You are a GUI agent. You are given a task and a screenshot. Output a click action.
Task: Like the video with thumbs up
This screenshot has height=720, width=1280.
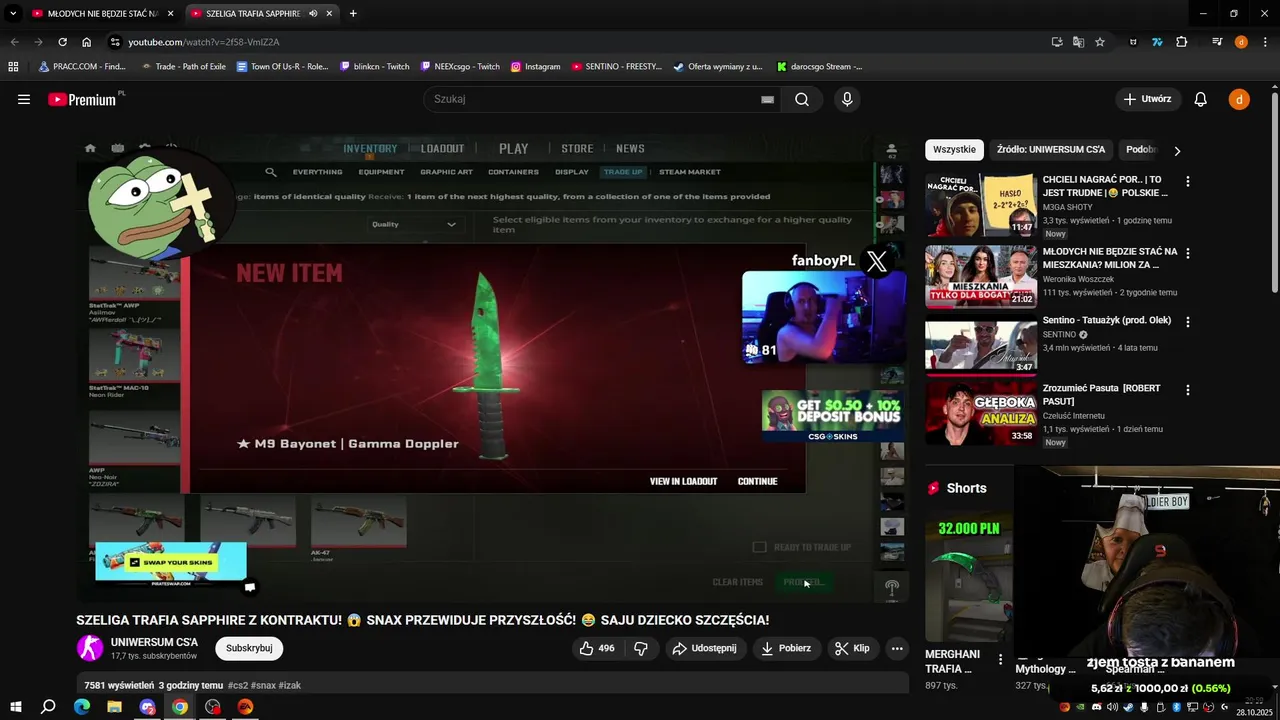(596, 648)
